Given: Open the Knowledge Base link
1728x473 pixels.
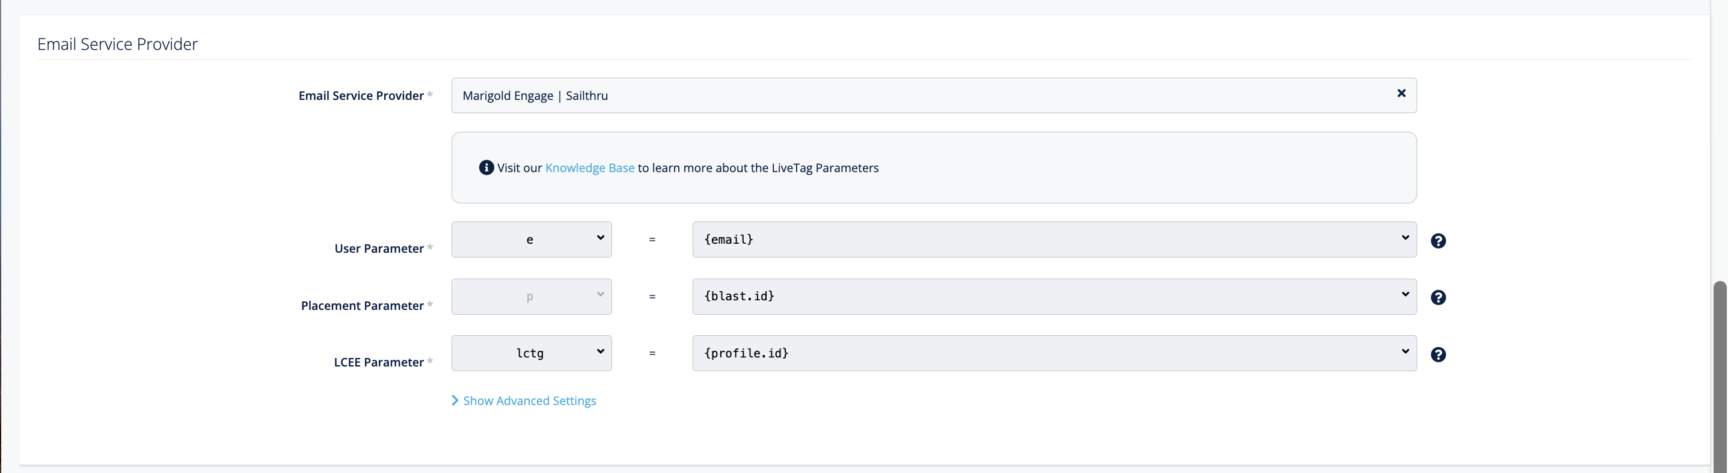Looking at the screenshot, I should 589,168.
